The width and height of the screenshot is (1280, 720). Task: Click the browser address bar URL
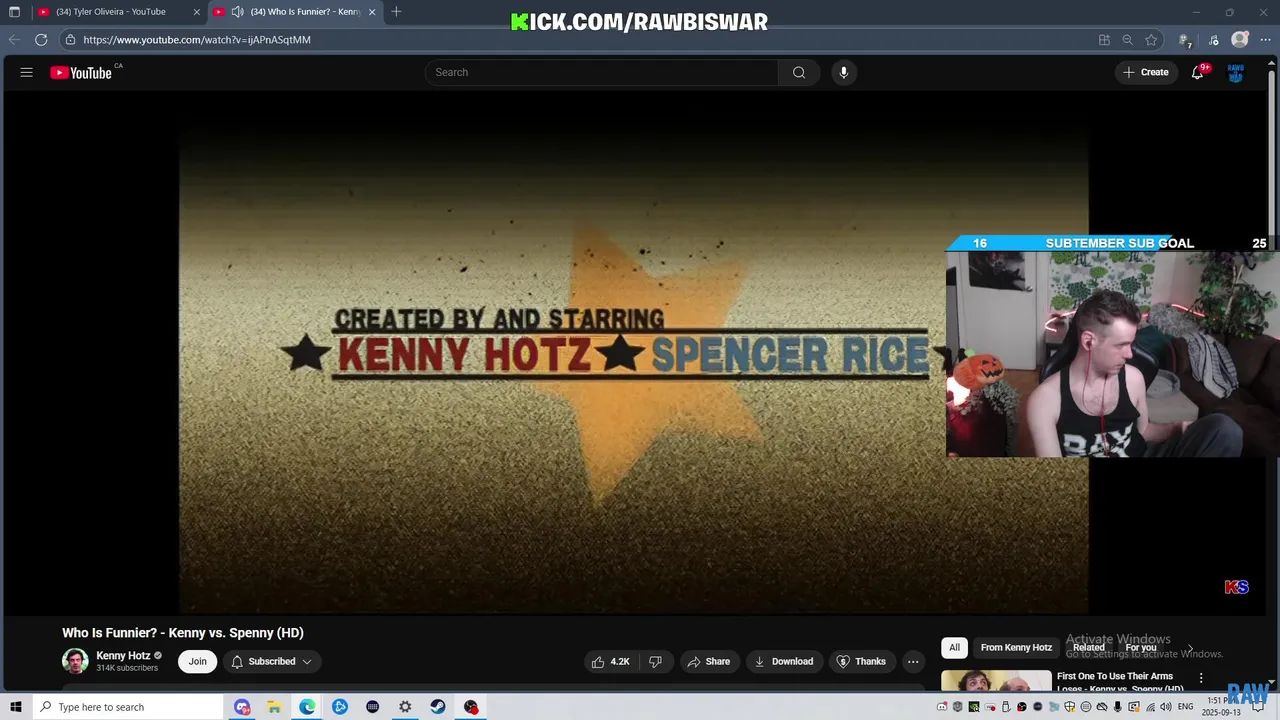pos(197,40)
